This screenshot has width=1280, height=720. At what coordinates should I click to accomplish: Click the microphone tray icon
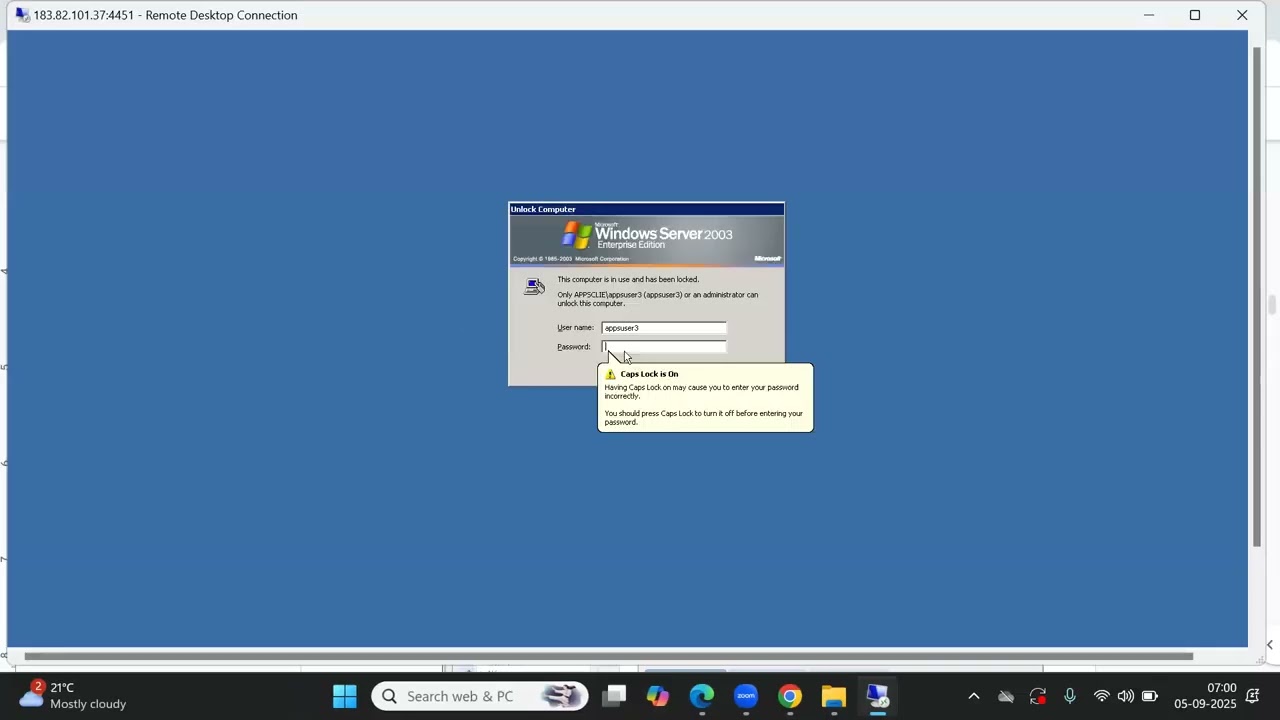(x=1070, y=696)
